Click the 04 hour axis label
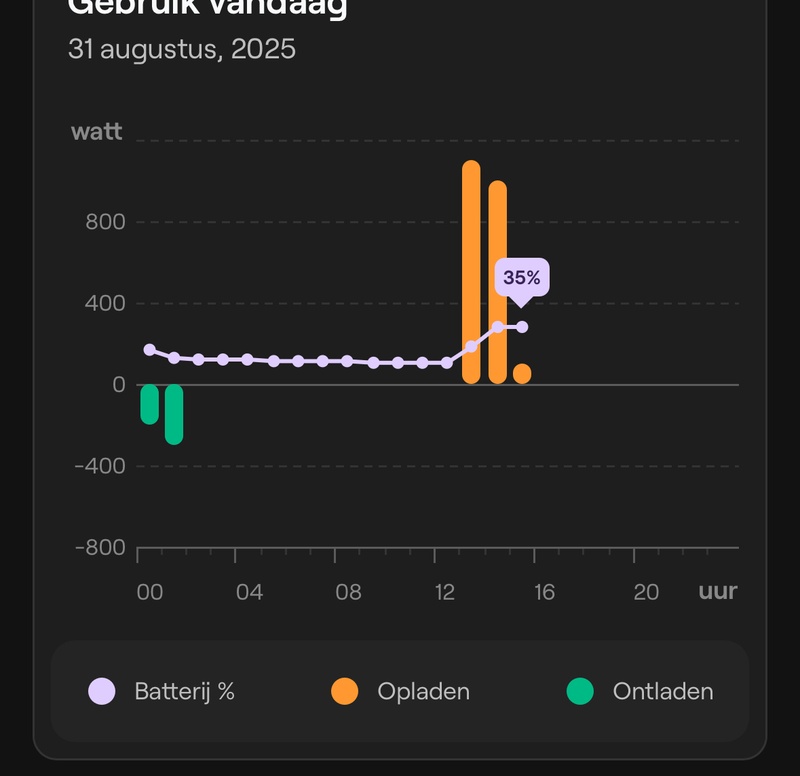 click(249, 592)
